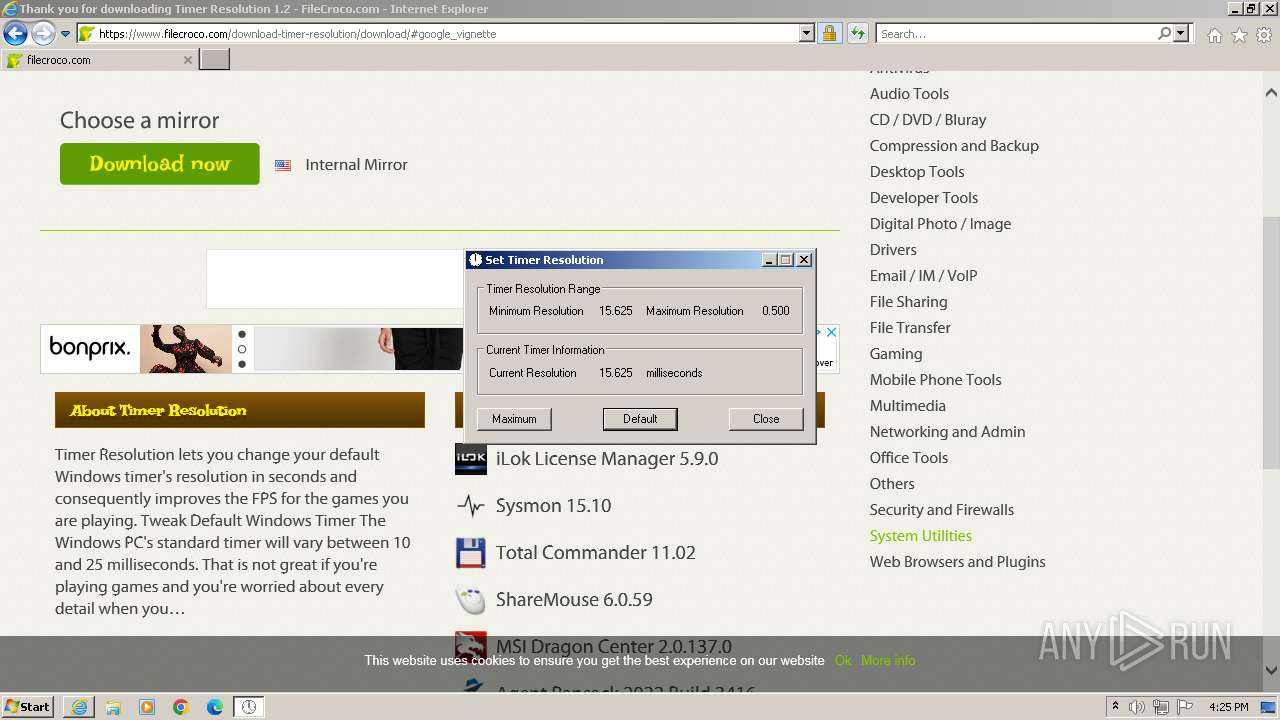Click the Sysmon pulse icon

click(471, 506)
